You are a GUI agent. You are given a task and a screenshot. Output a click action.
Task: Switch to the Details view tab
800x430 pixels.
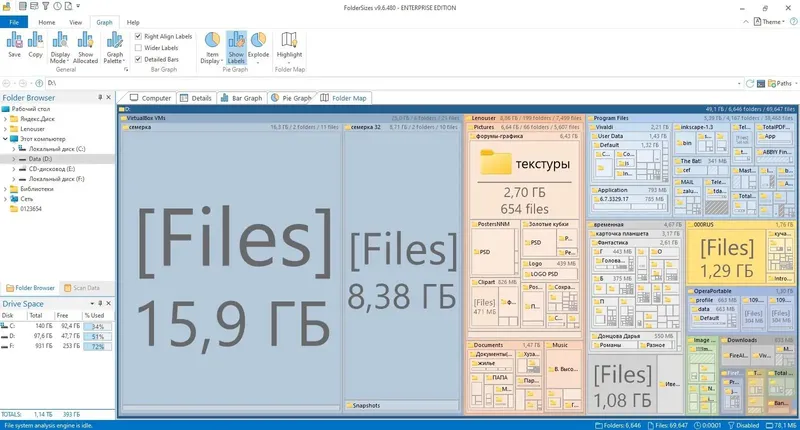(x=196, y=98)
